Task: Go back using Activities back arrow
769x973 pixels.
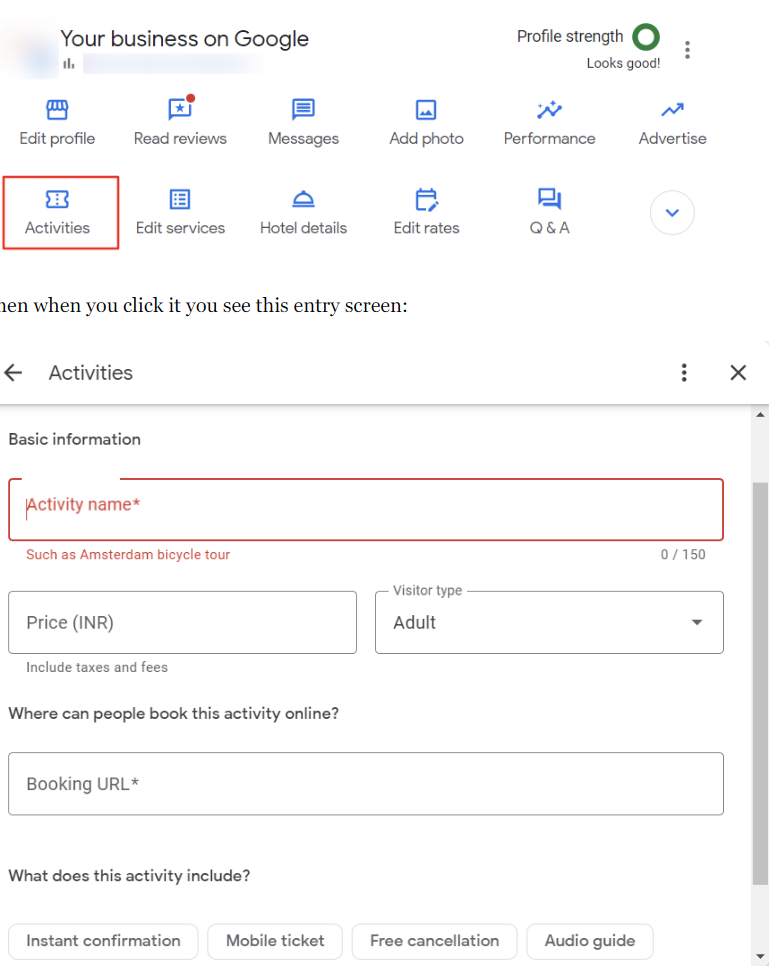Action: (x=14, y=373)
